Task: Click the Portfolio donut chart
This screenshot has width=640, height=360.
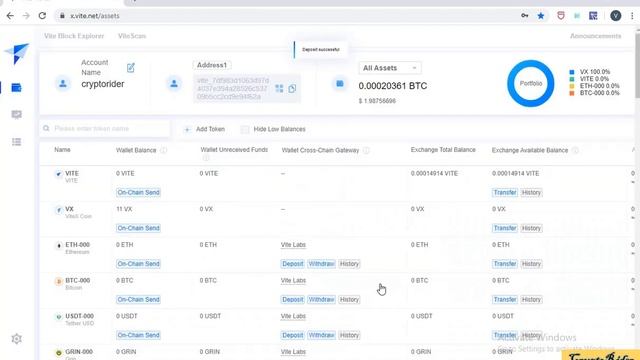Action: point(531,83)
